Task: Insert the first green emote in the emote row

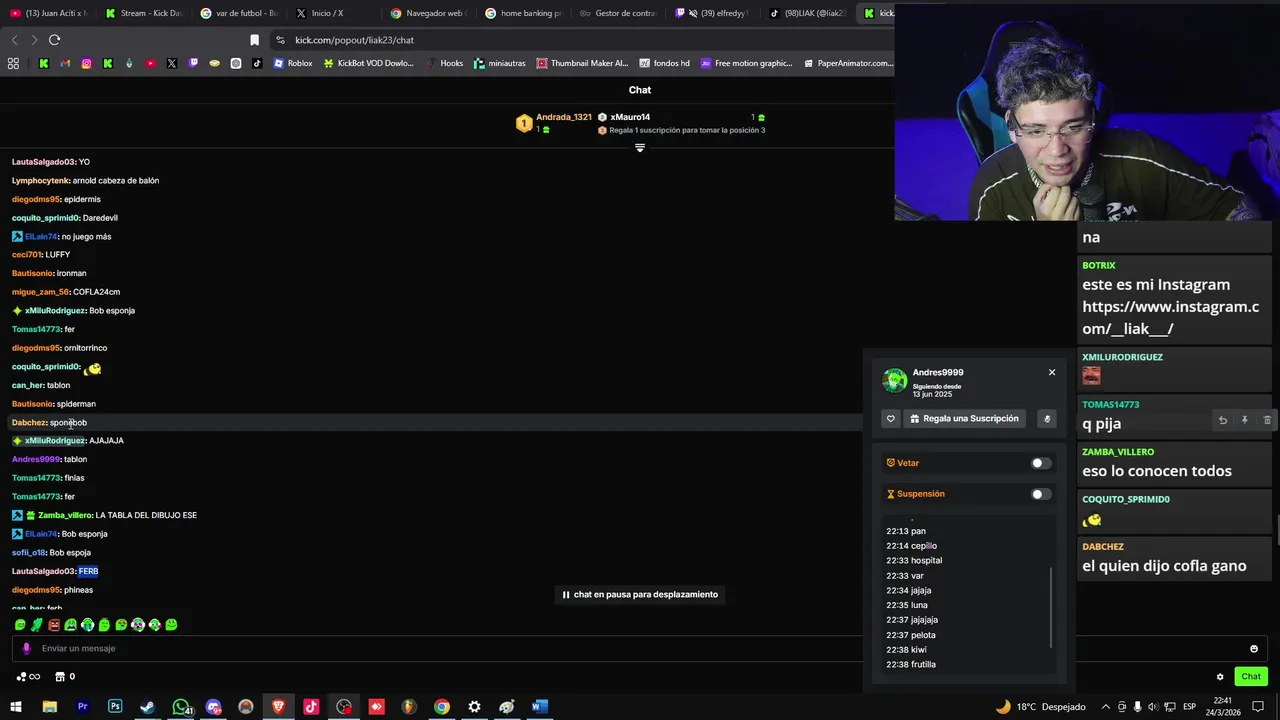Action: [20, 625]
